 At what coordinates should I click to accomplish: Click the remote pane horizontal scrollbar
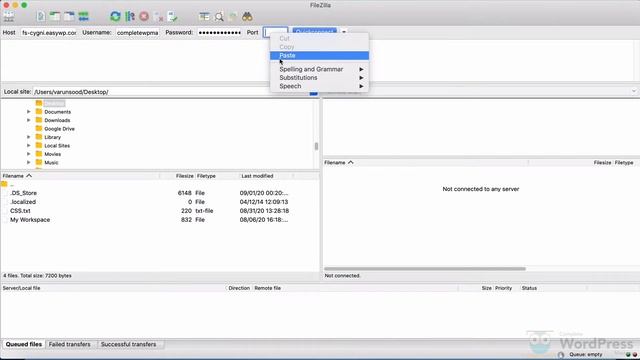[424, 269]
